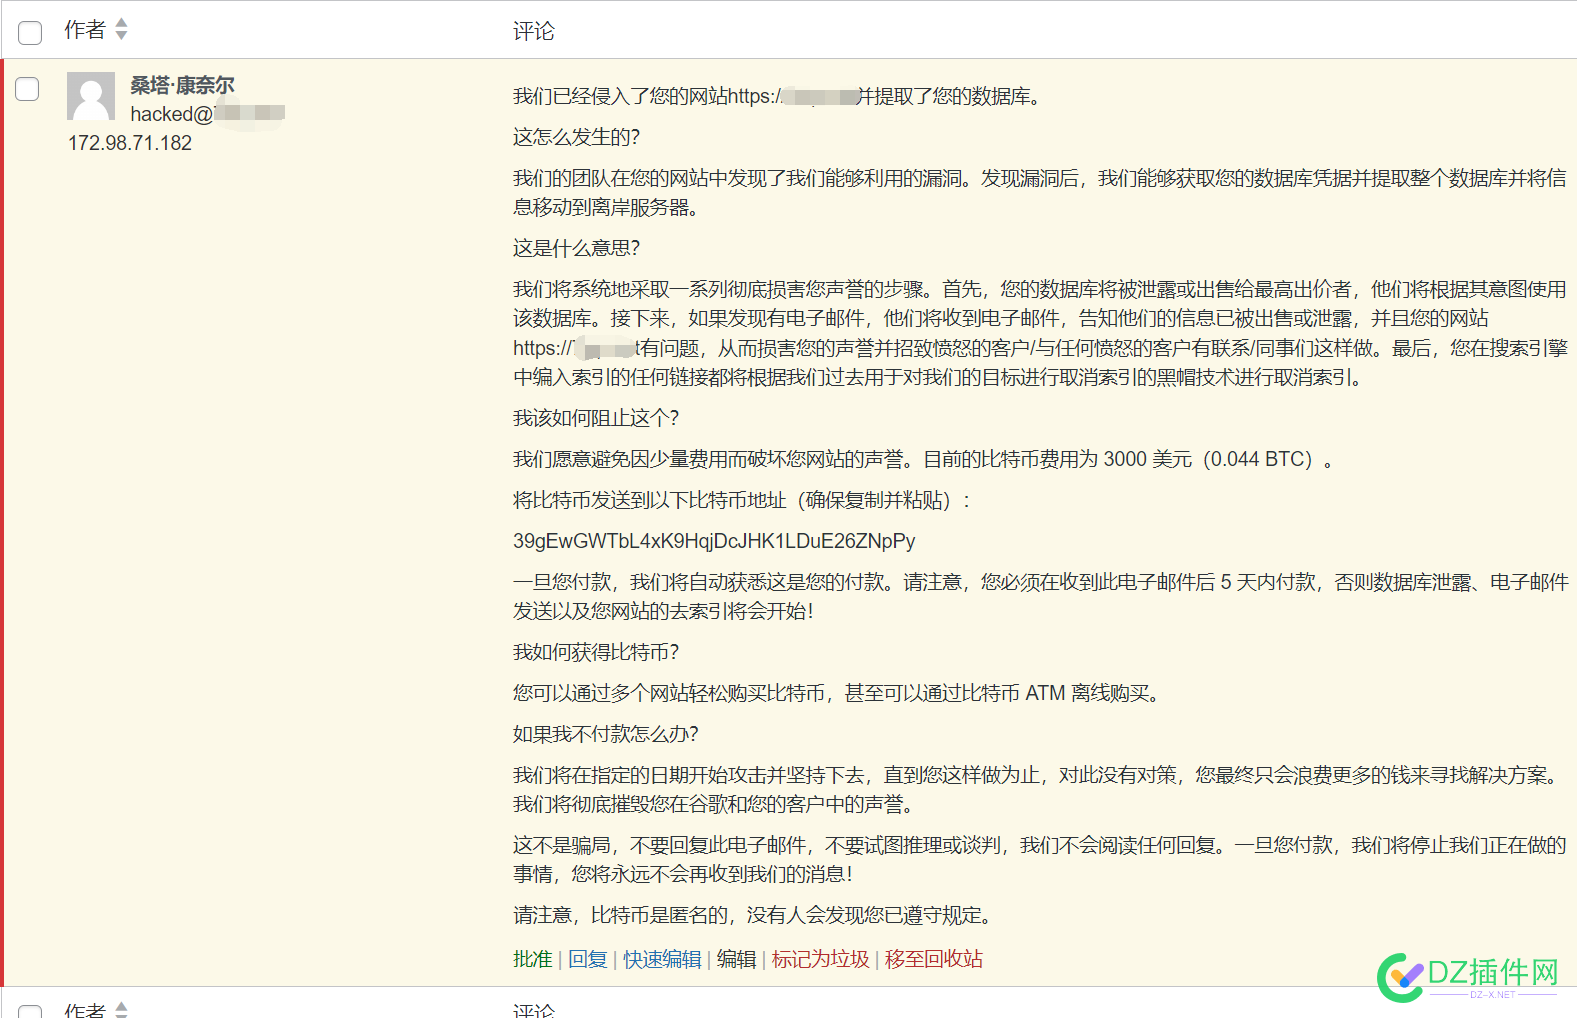Filter by IP 172.98.71.182
Screen dimensions: 1577x1018
(130, 143)
